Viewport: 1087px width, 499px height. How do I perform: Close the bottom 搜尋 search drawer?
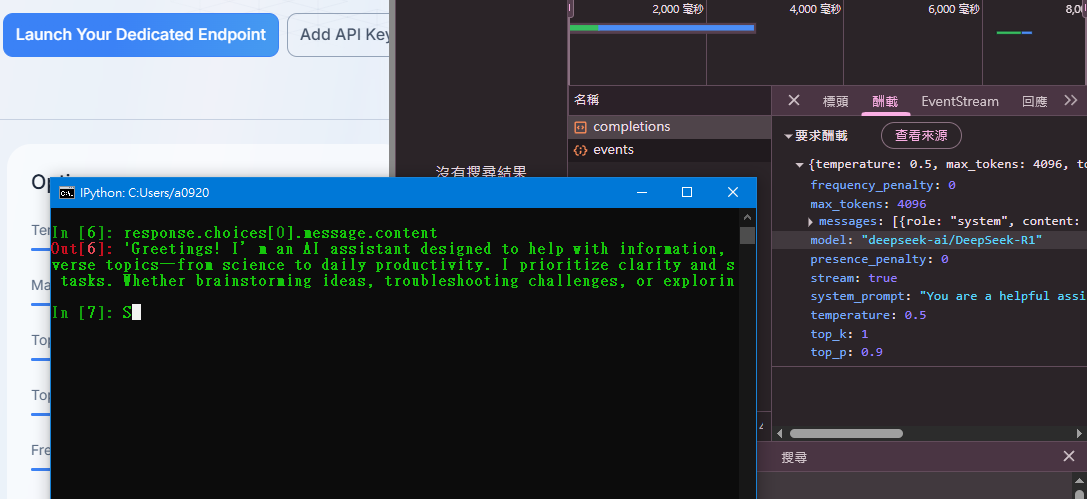[1069, 457]
